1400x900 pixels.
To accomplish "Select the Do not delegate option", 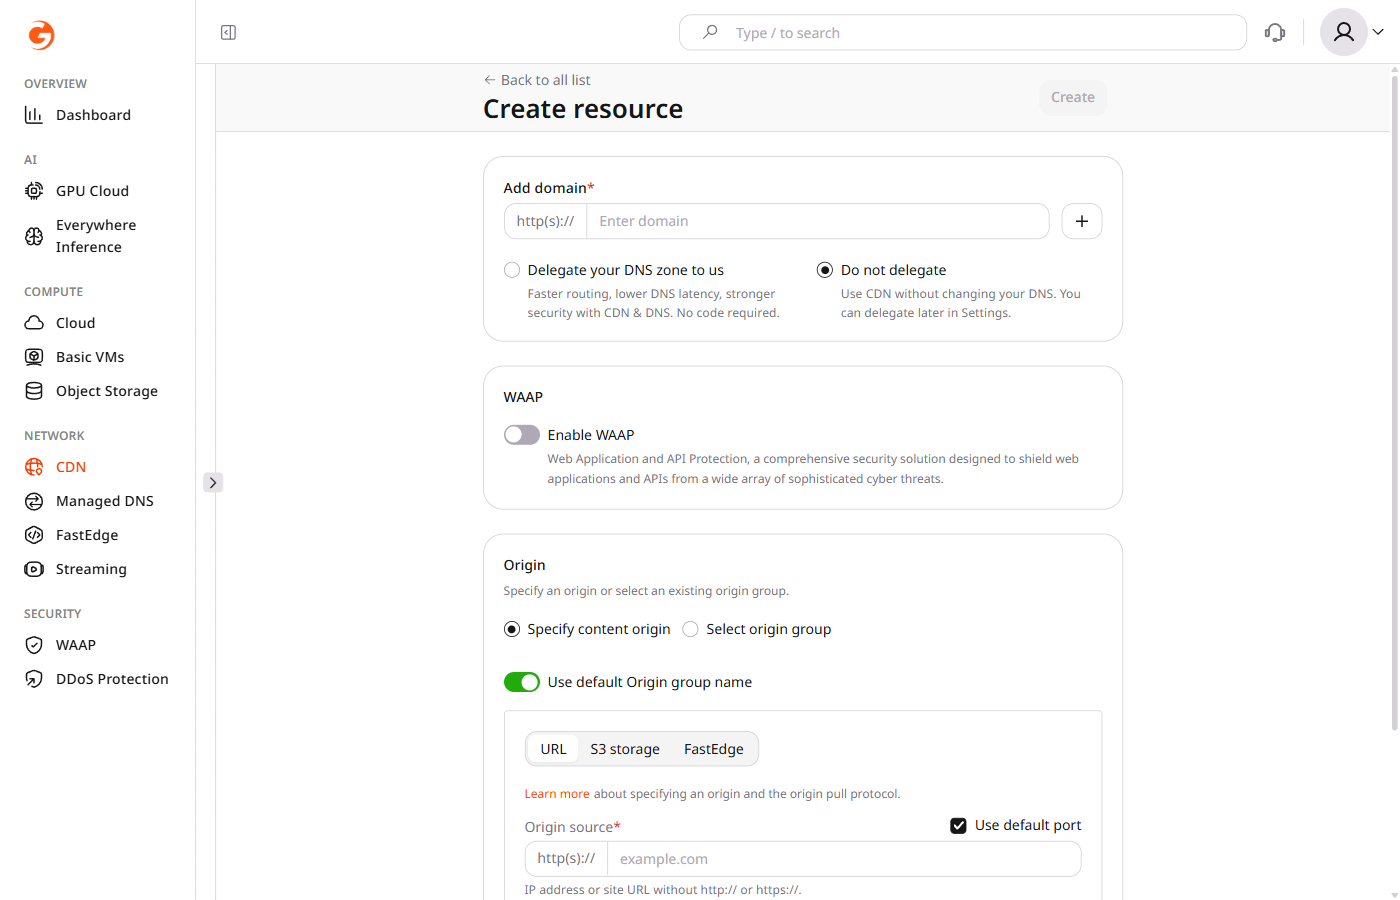I will (x=825, y=270).
